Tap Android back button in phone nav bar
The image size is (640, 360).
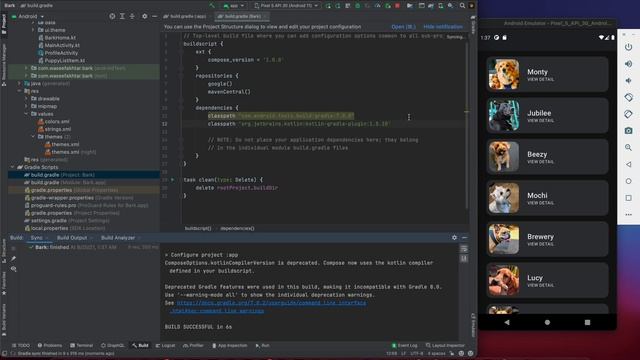[507, 322]
